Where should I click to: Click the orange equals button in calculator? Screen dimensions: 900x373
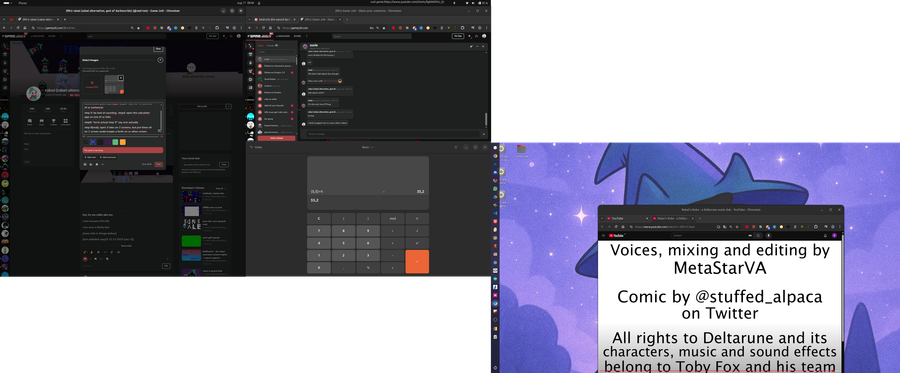point(417,262)
